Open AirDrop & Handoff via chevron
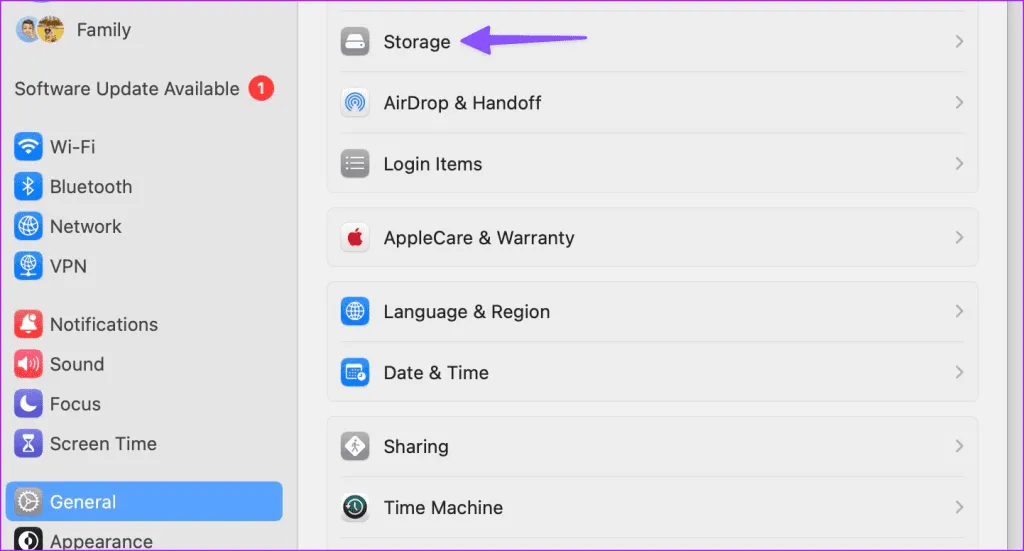The height and width of the screenshot is (551, 1024). click(x=959, y=103)
